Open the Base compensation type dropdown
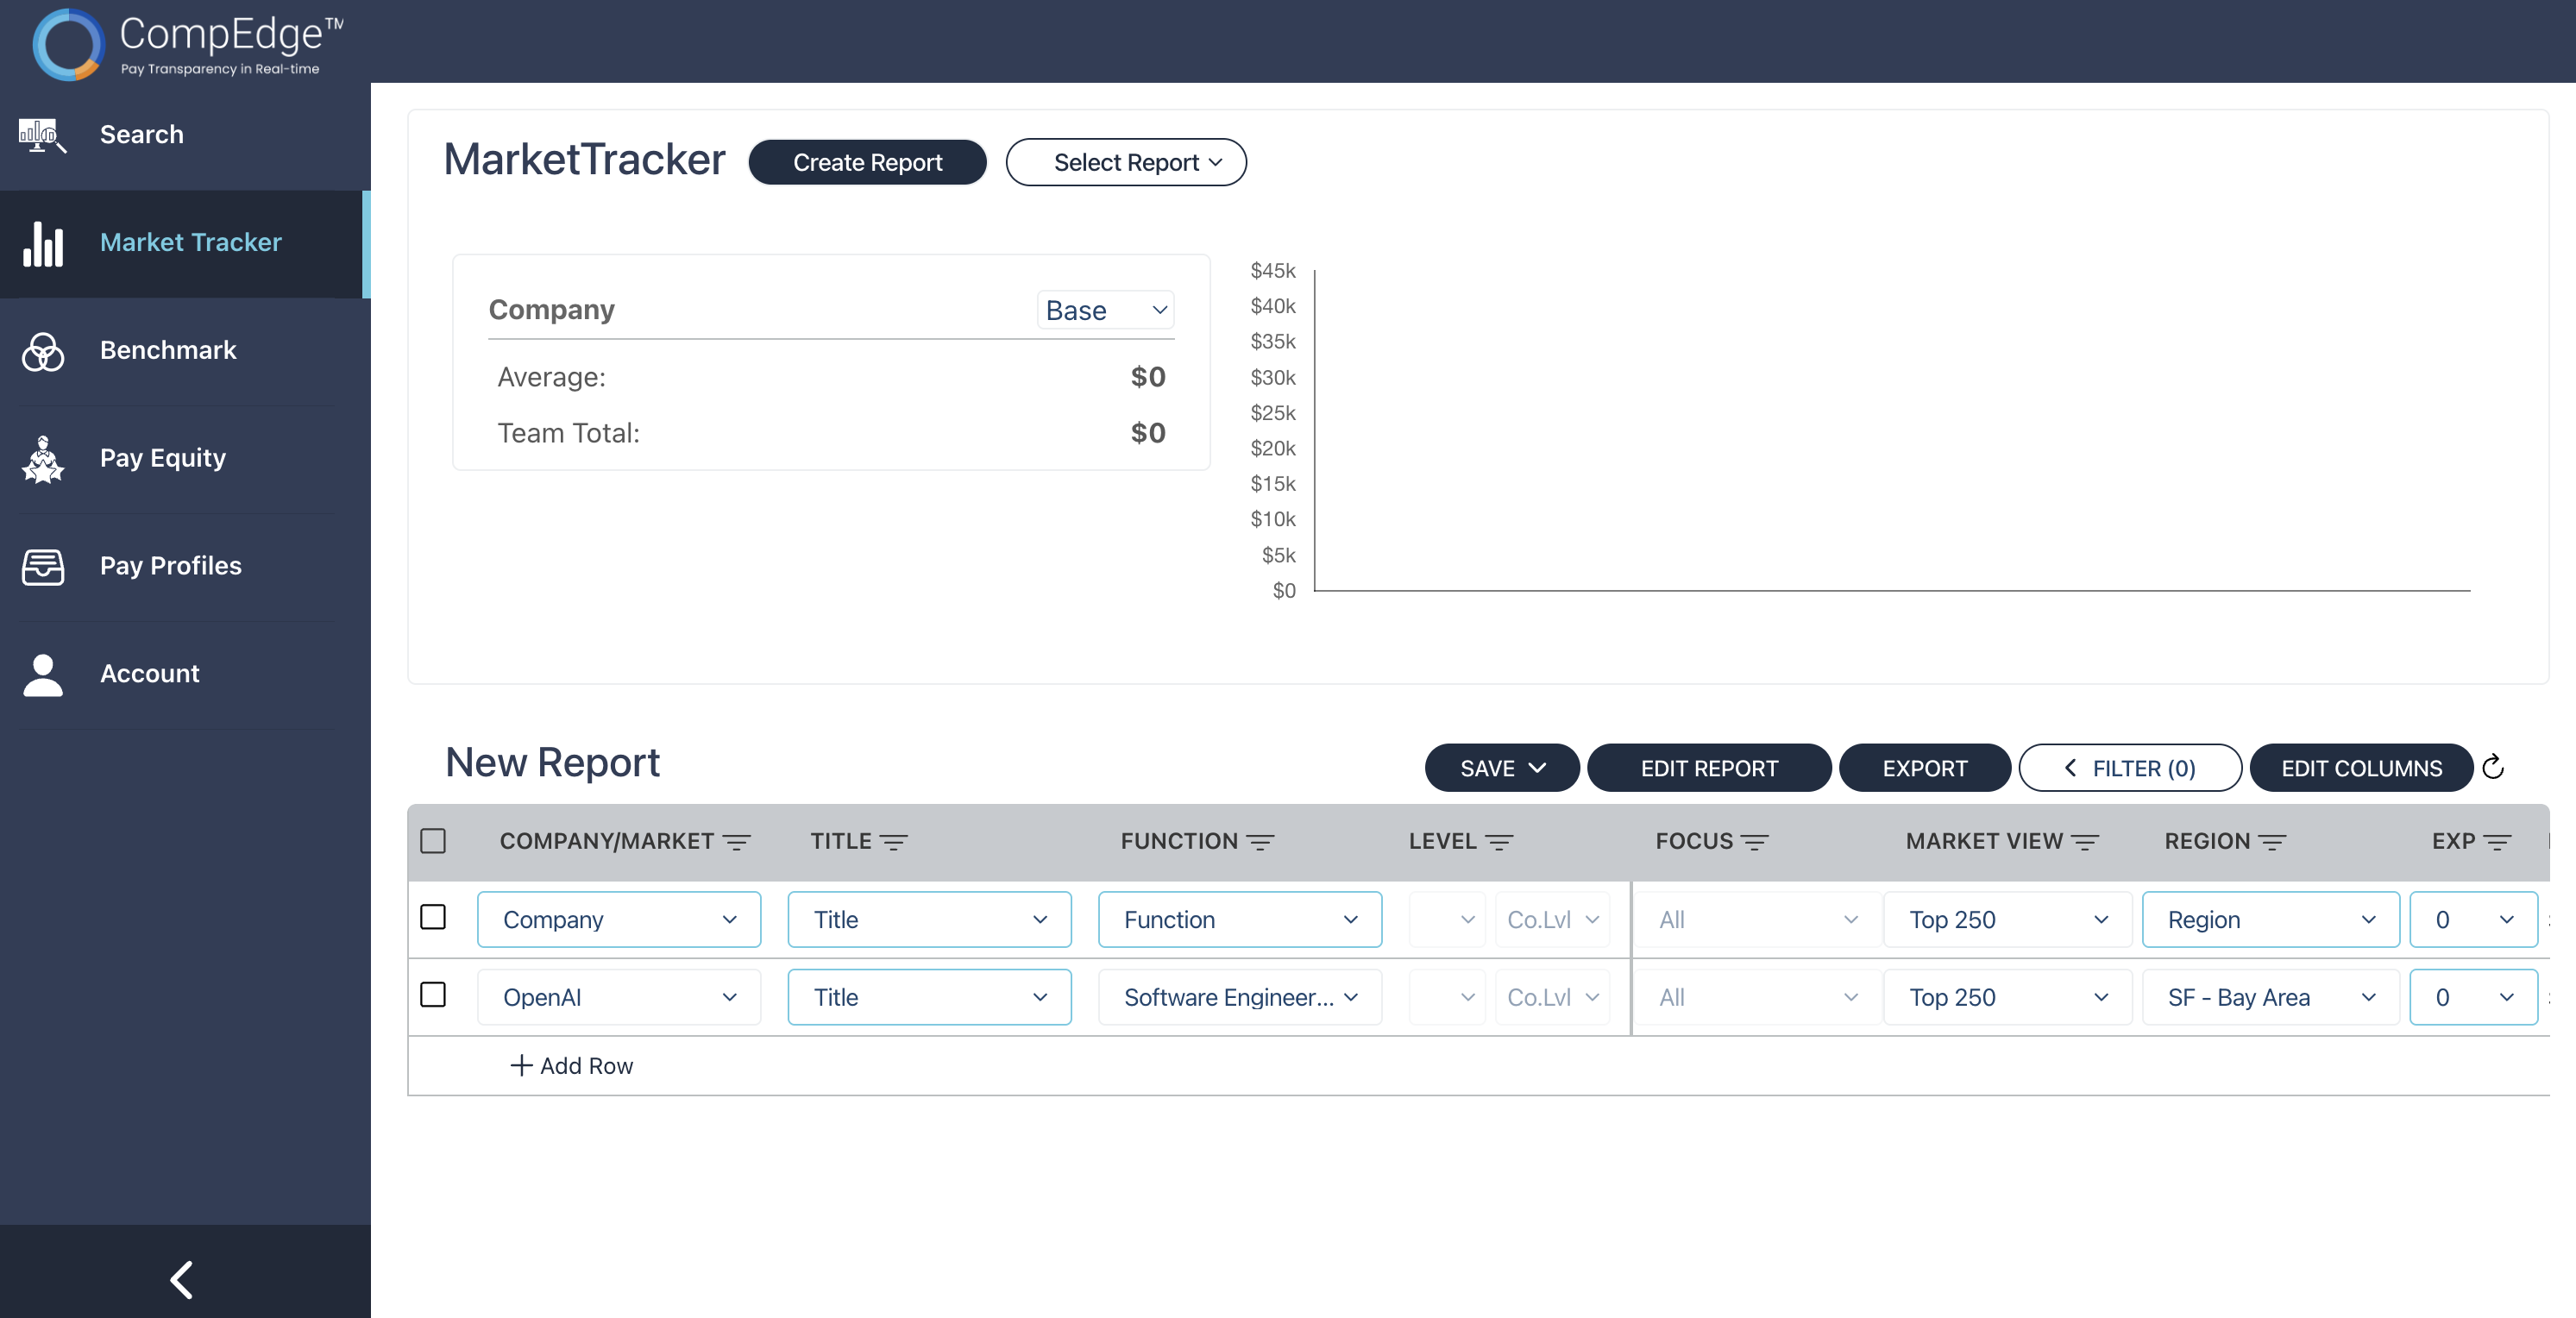Image resolution: width=2576 pixels, height=1318 pixels. 1105,310
